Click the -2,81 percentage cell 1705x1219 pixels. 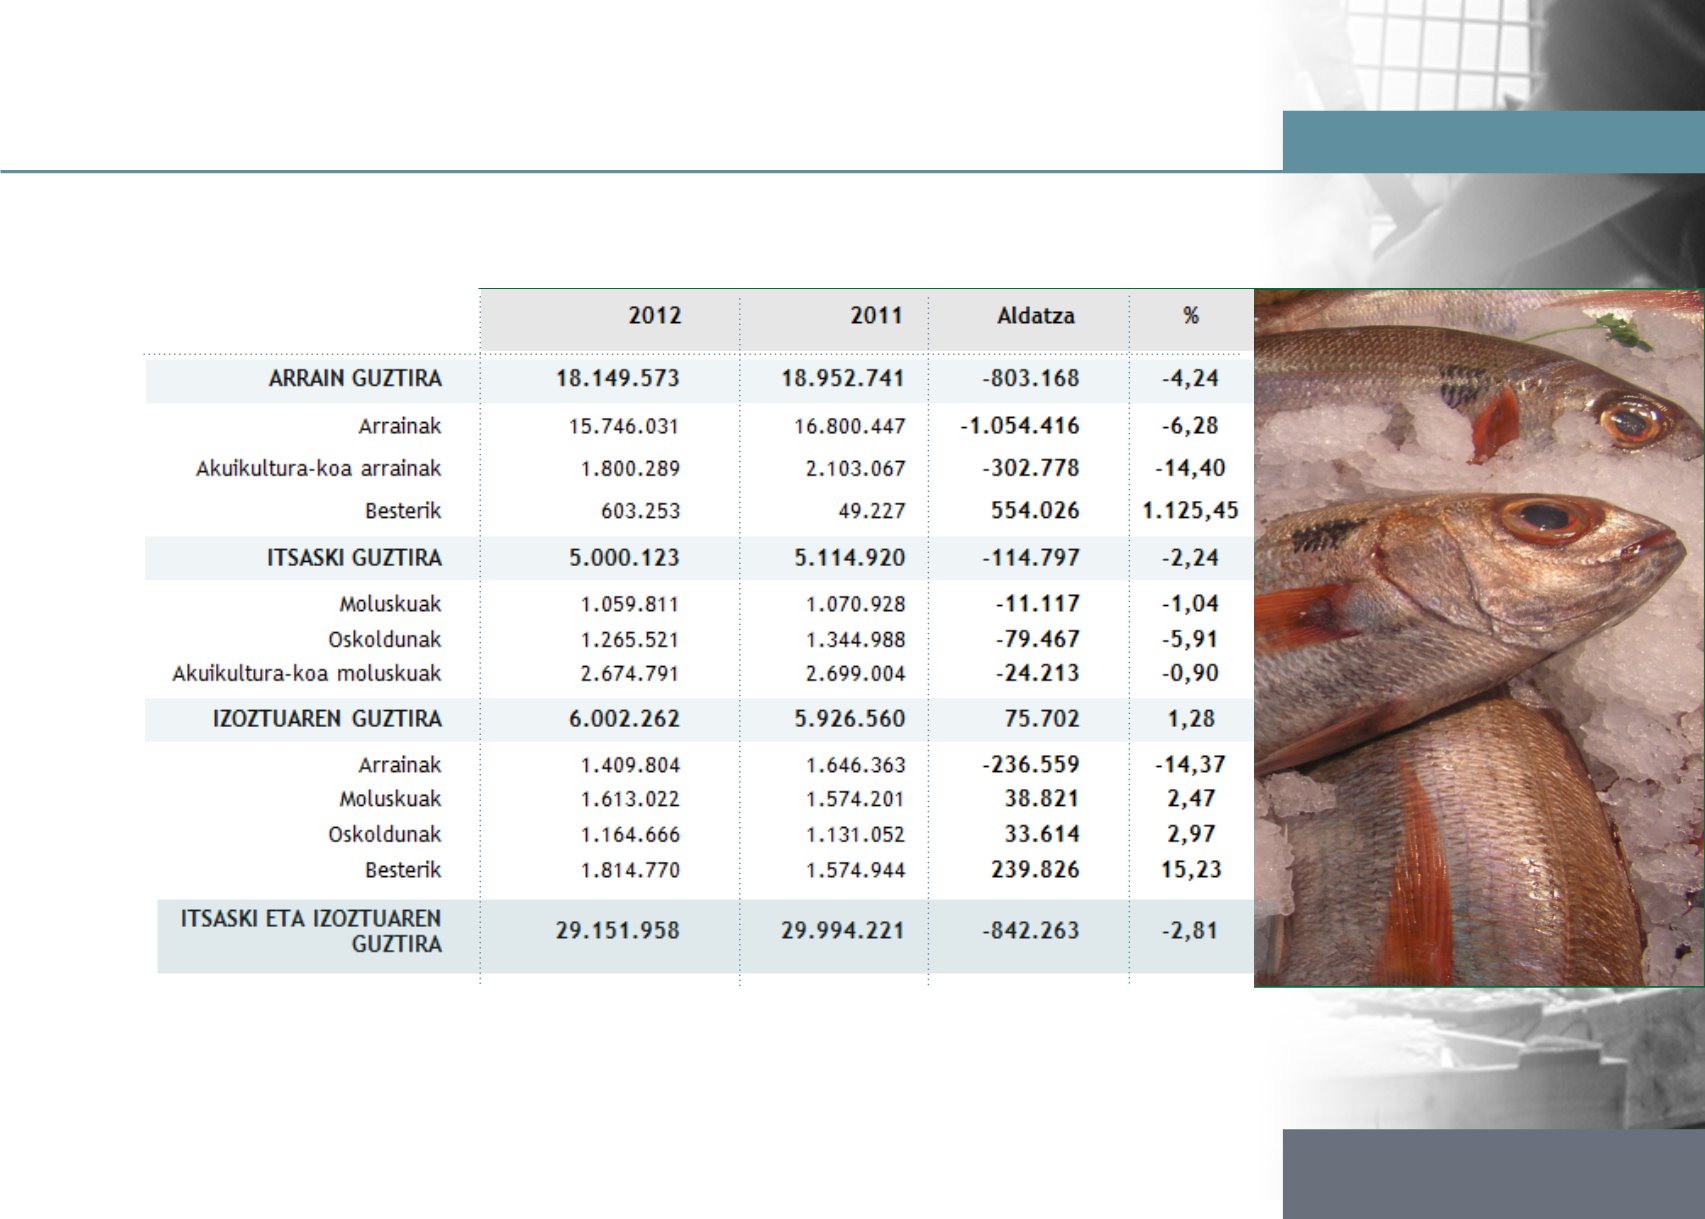(x=1190, y=931)
